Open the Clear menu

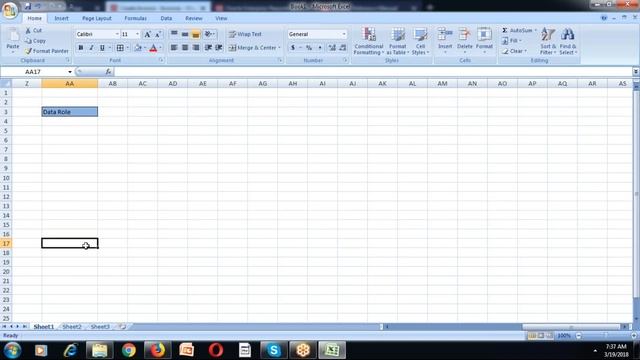click(x=514, y=51)
